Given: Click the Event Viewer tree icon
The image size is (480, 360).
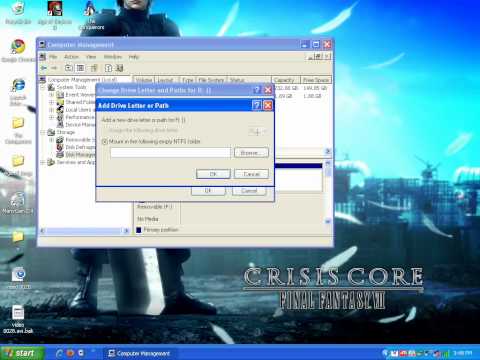Looking at the screenshot, I should pyautogui.click(x=60, y=95).
